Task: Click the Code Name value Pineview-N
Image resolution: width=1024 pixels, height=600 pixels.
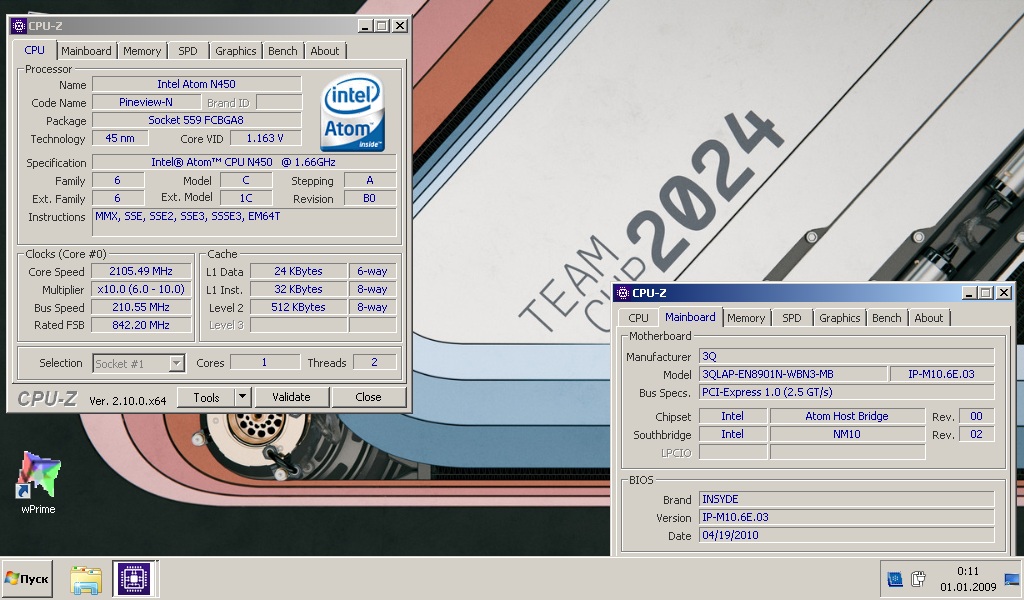Action: point(146,102)
